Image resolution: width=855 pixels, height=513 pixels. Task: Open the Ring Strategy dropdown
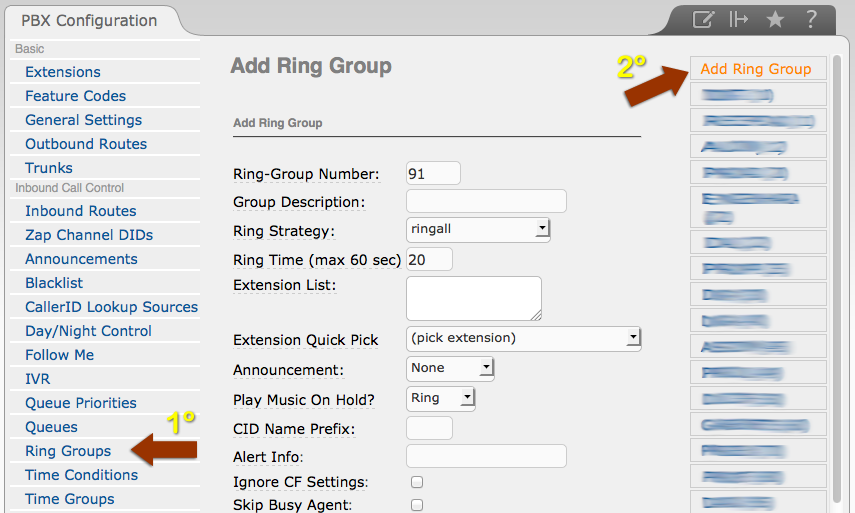478,229
